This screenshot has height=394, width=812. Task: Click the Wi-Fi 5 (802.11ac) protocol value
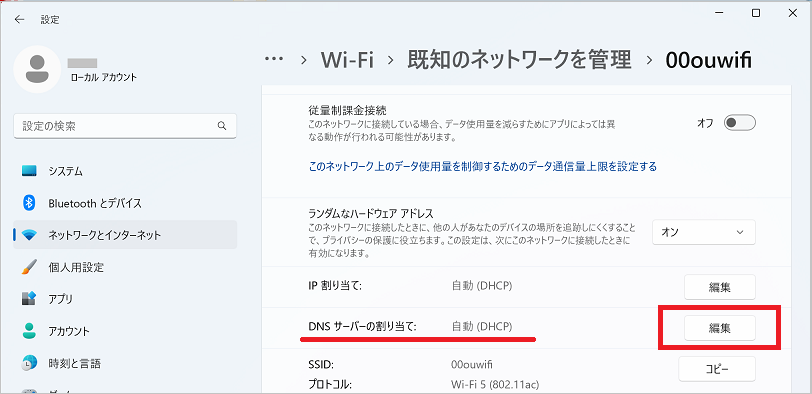pyautogui.click(x=495, y=384)
